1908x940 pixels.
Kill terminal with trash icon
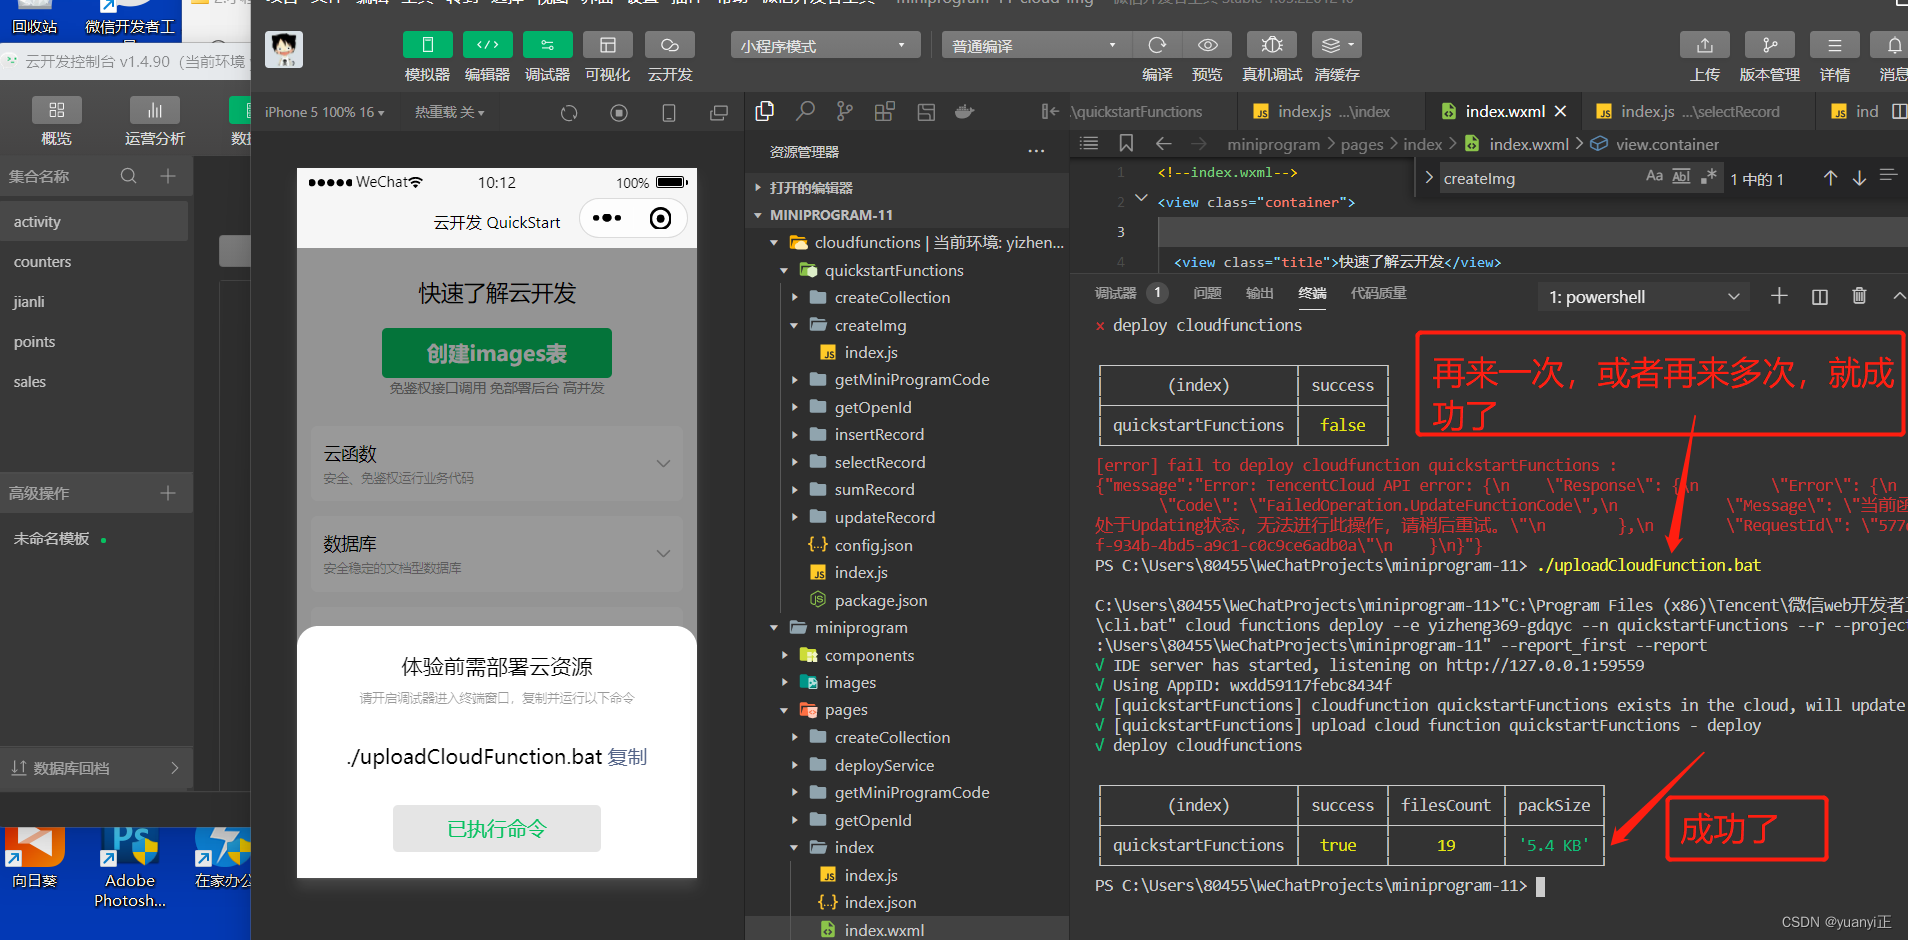[x=1859, y=296]
